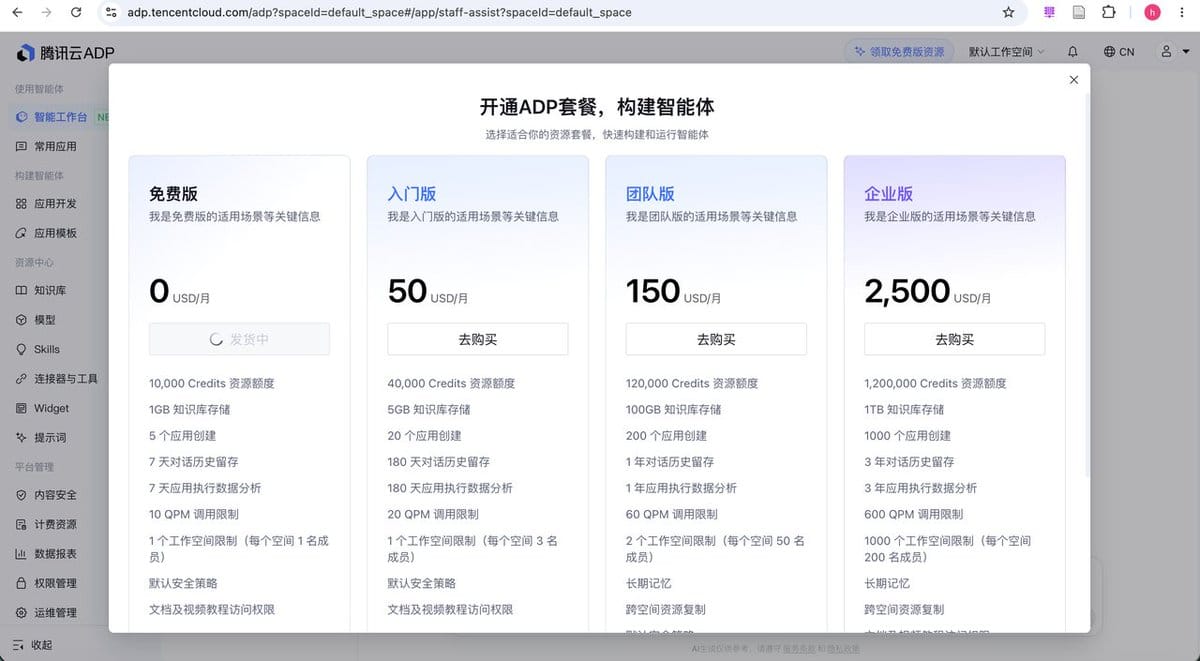
Task: Click 40,000 Credits 资源额度 text
Action: (451, 383)
